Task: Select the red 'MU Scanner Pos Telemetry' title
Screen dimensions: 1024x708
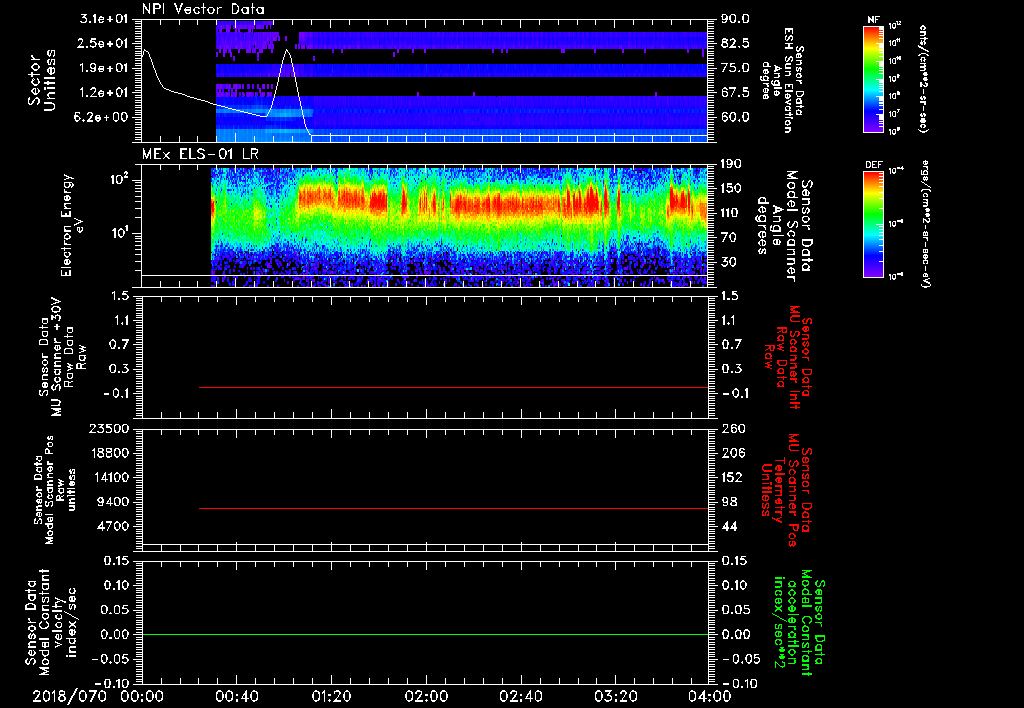Action: pos(786,490)
